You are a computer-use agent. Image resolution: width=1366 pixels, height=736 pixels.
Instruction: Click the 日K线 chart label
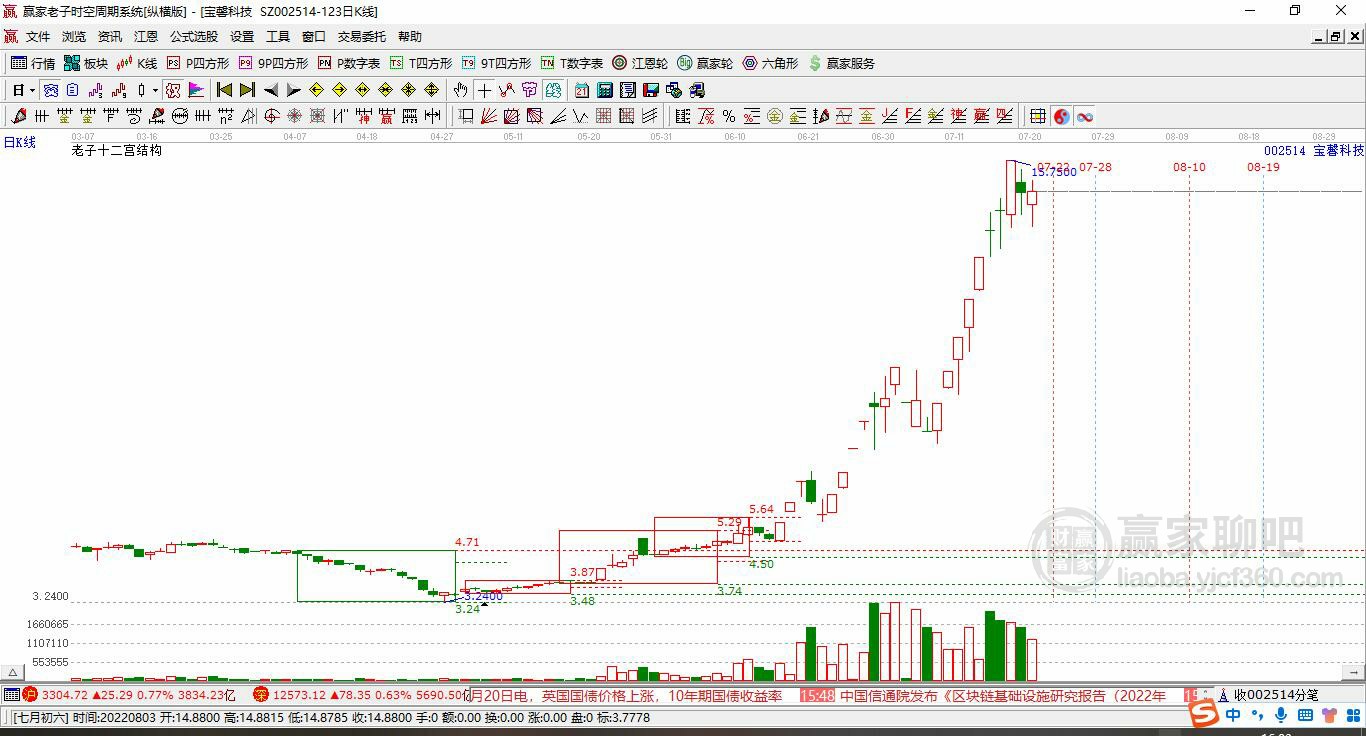click(19, 143)
